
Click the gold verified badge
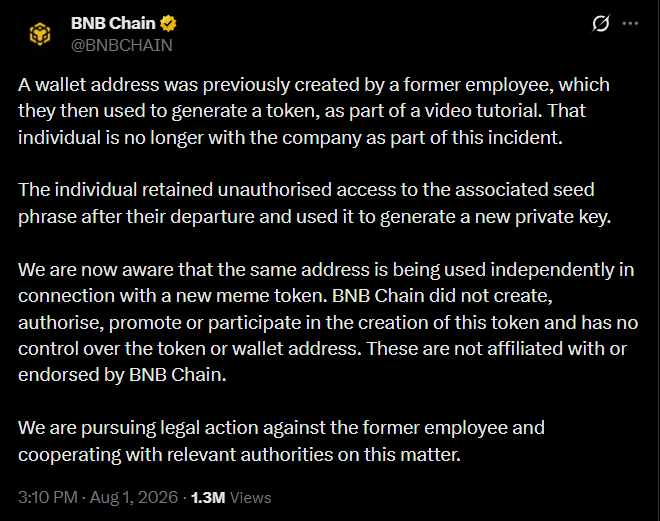coord(168,23)
